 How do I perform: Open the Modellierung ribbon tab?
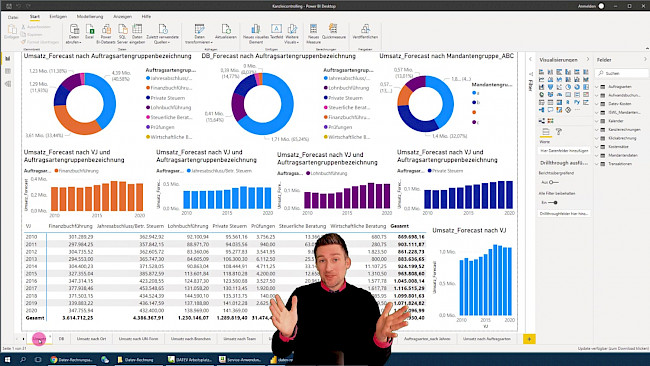pyautogui.click(x=90, y=17)
